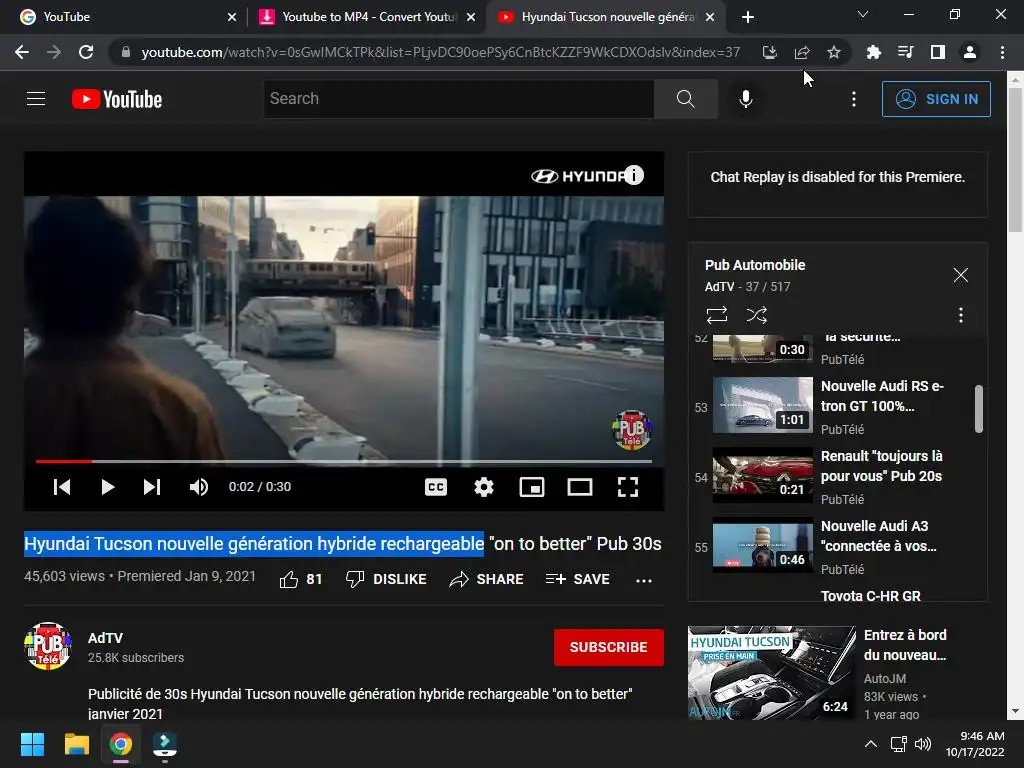Seek on the video progress bar

tap(344, 461)
